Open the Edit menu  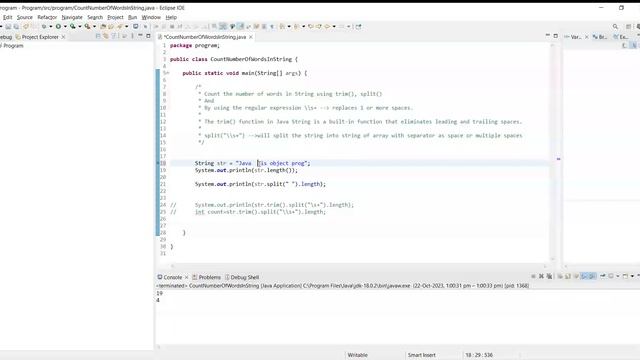[x=7, y=17]
